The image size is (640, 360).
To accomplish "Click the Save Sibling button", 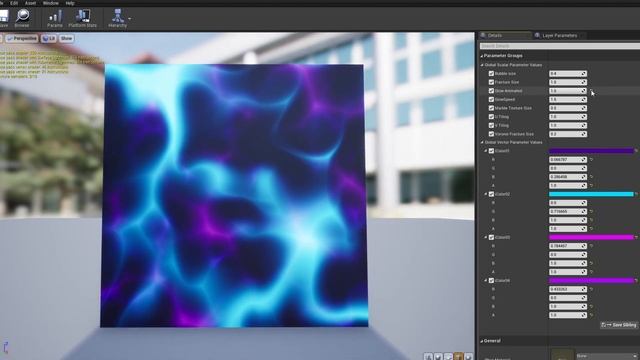I will pyautogui.click(x=619, y=325).
